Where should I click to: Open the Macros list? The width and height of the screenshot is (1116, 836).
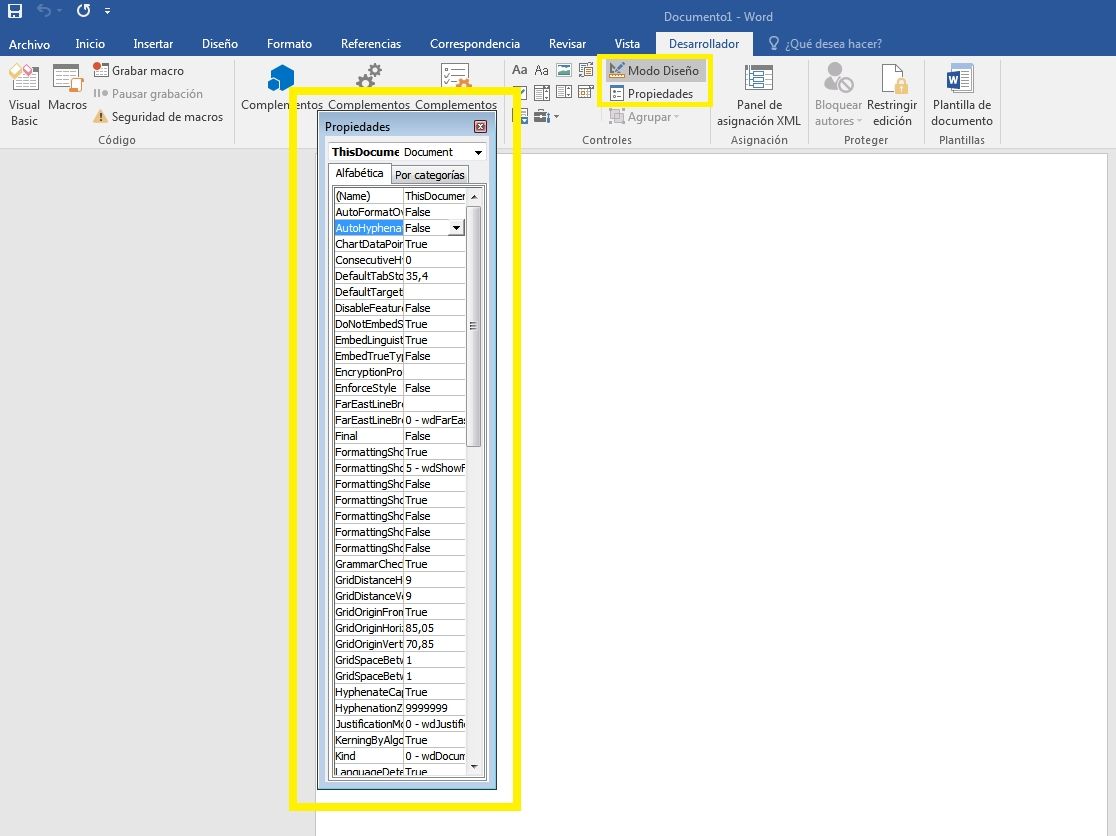(67, 88)
